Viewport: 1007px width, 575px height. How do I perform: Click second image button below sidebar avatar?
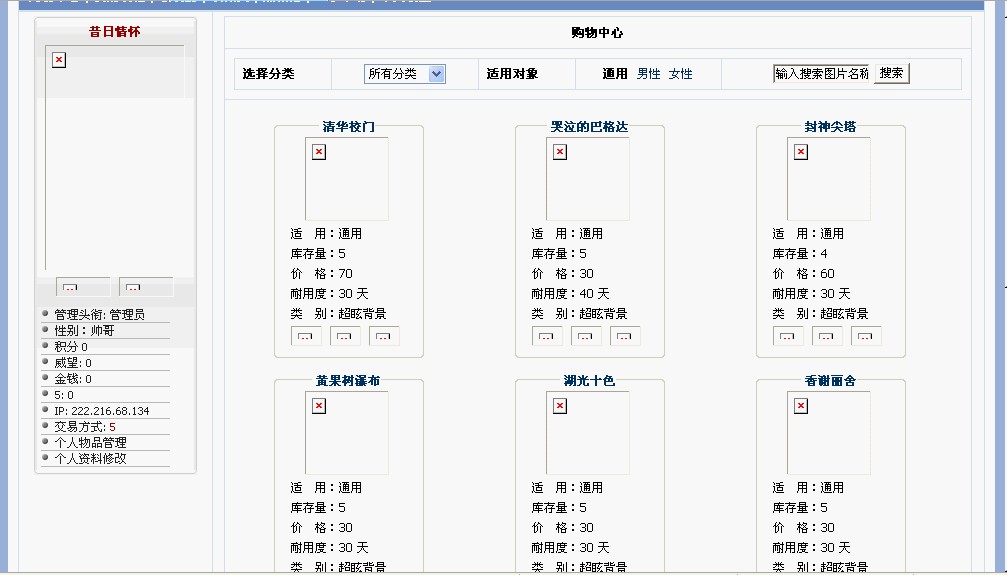pyautogui.click(x=146, y=287)
